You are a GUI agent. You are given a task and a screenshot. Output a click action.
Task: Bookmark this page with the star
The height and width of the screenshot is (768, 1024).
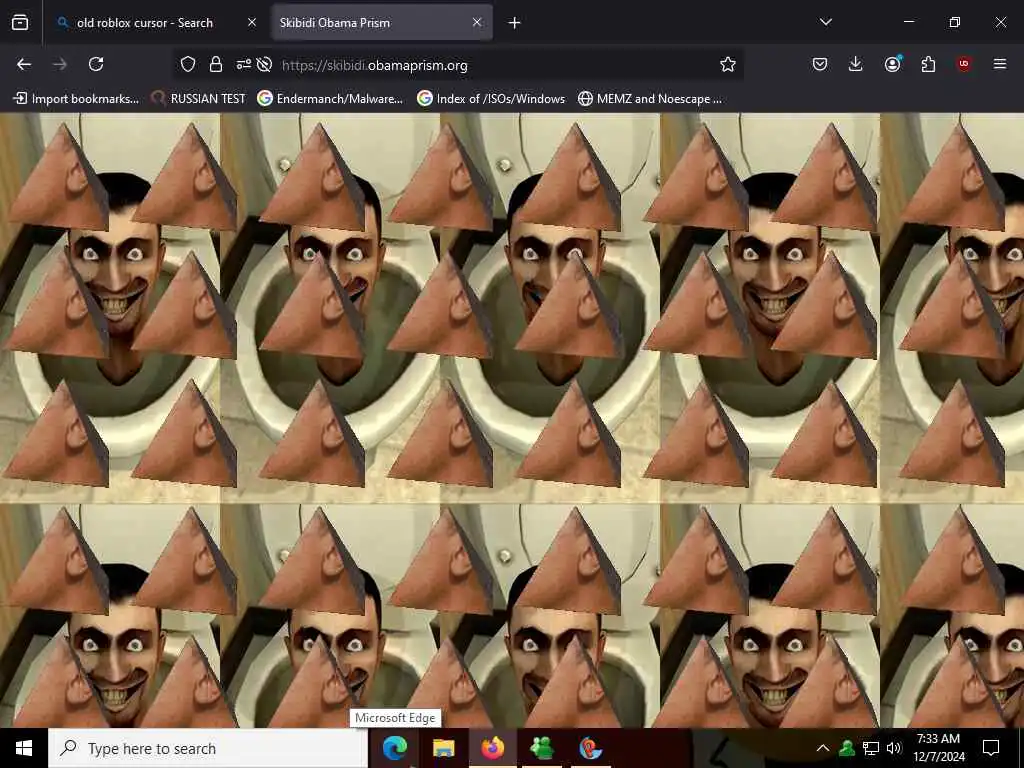[x=728, y=64]
